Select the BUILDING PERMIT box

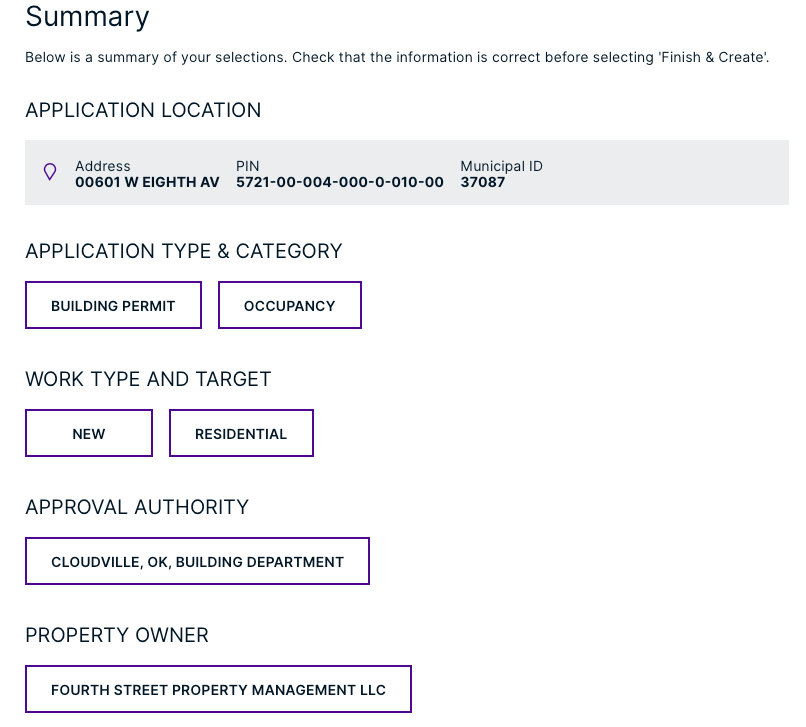coord(113,305)
